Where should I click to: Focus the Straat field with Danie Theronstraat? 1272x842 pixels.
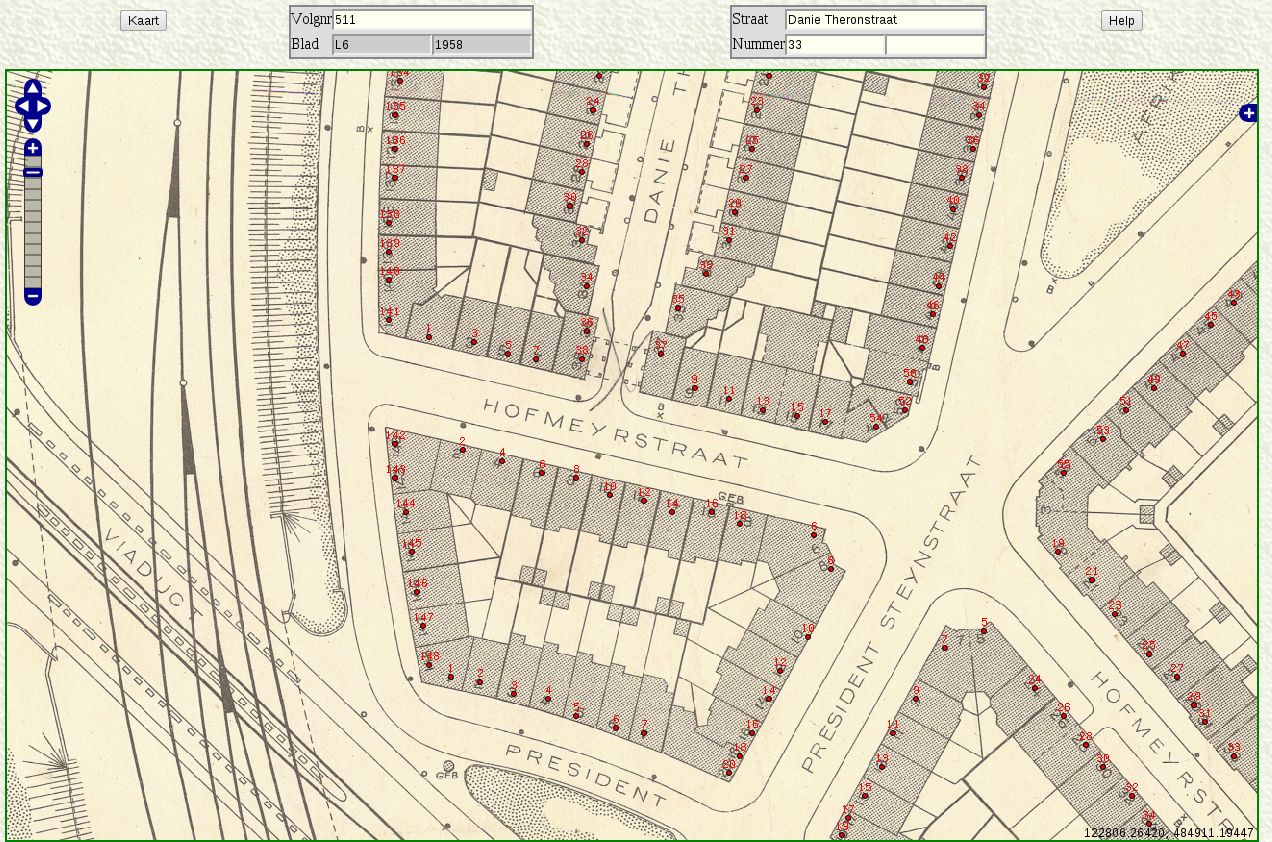pyautogui.click(x=885, y=20)
